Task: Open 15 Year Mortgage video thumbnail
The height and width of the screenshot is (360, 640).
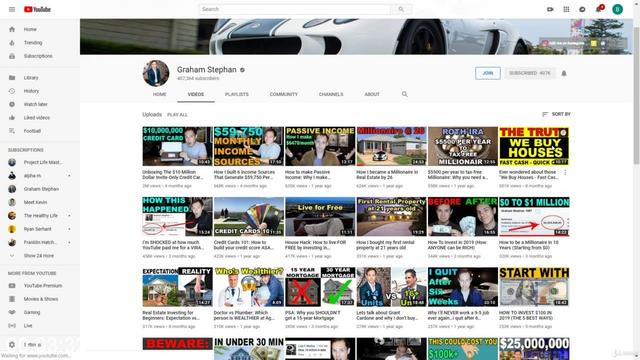Action: coord(320,287)
